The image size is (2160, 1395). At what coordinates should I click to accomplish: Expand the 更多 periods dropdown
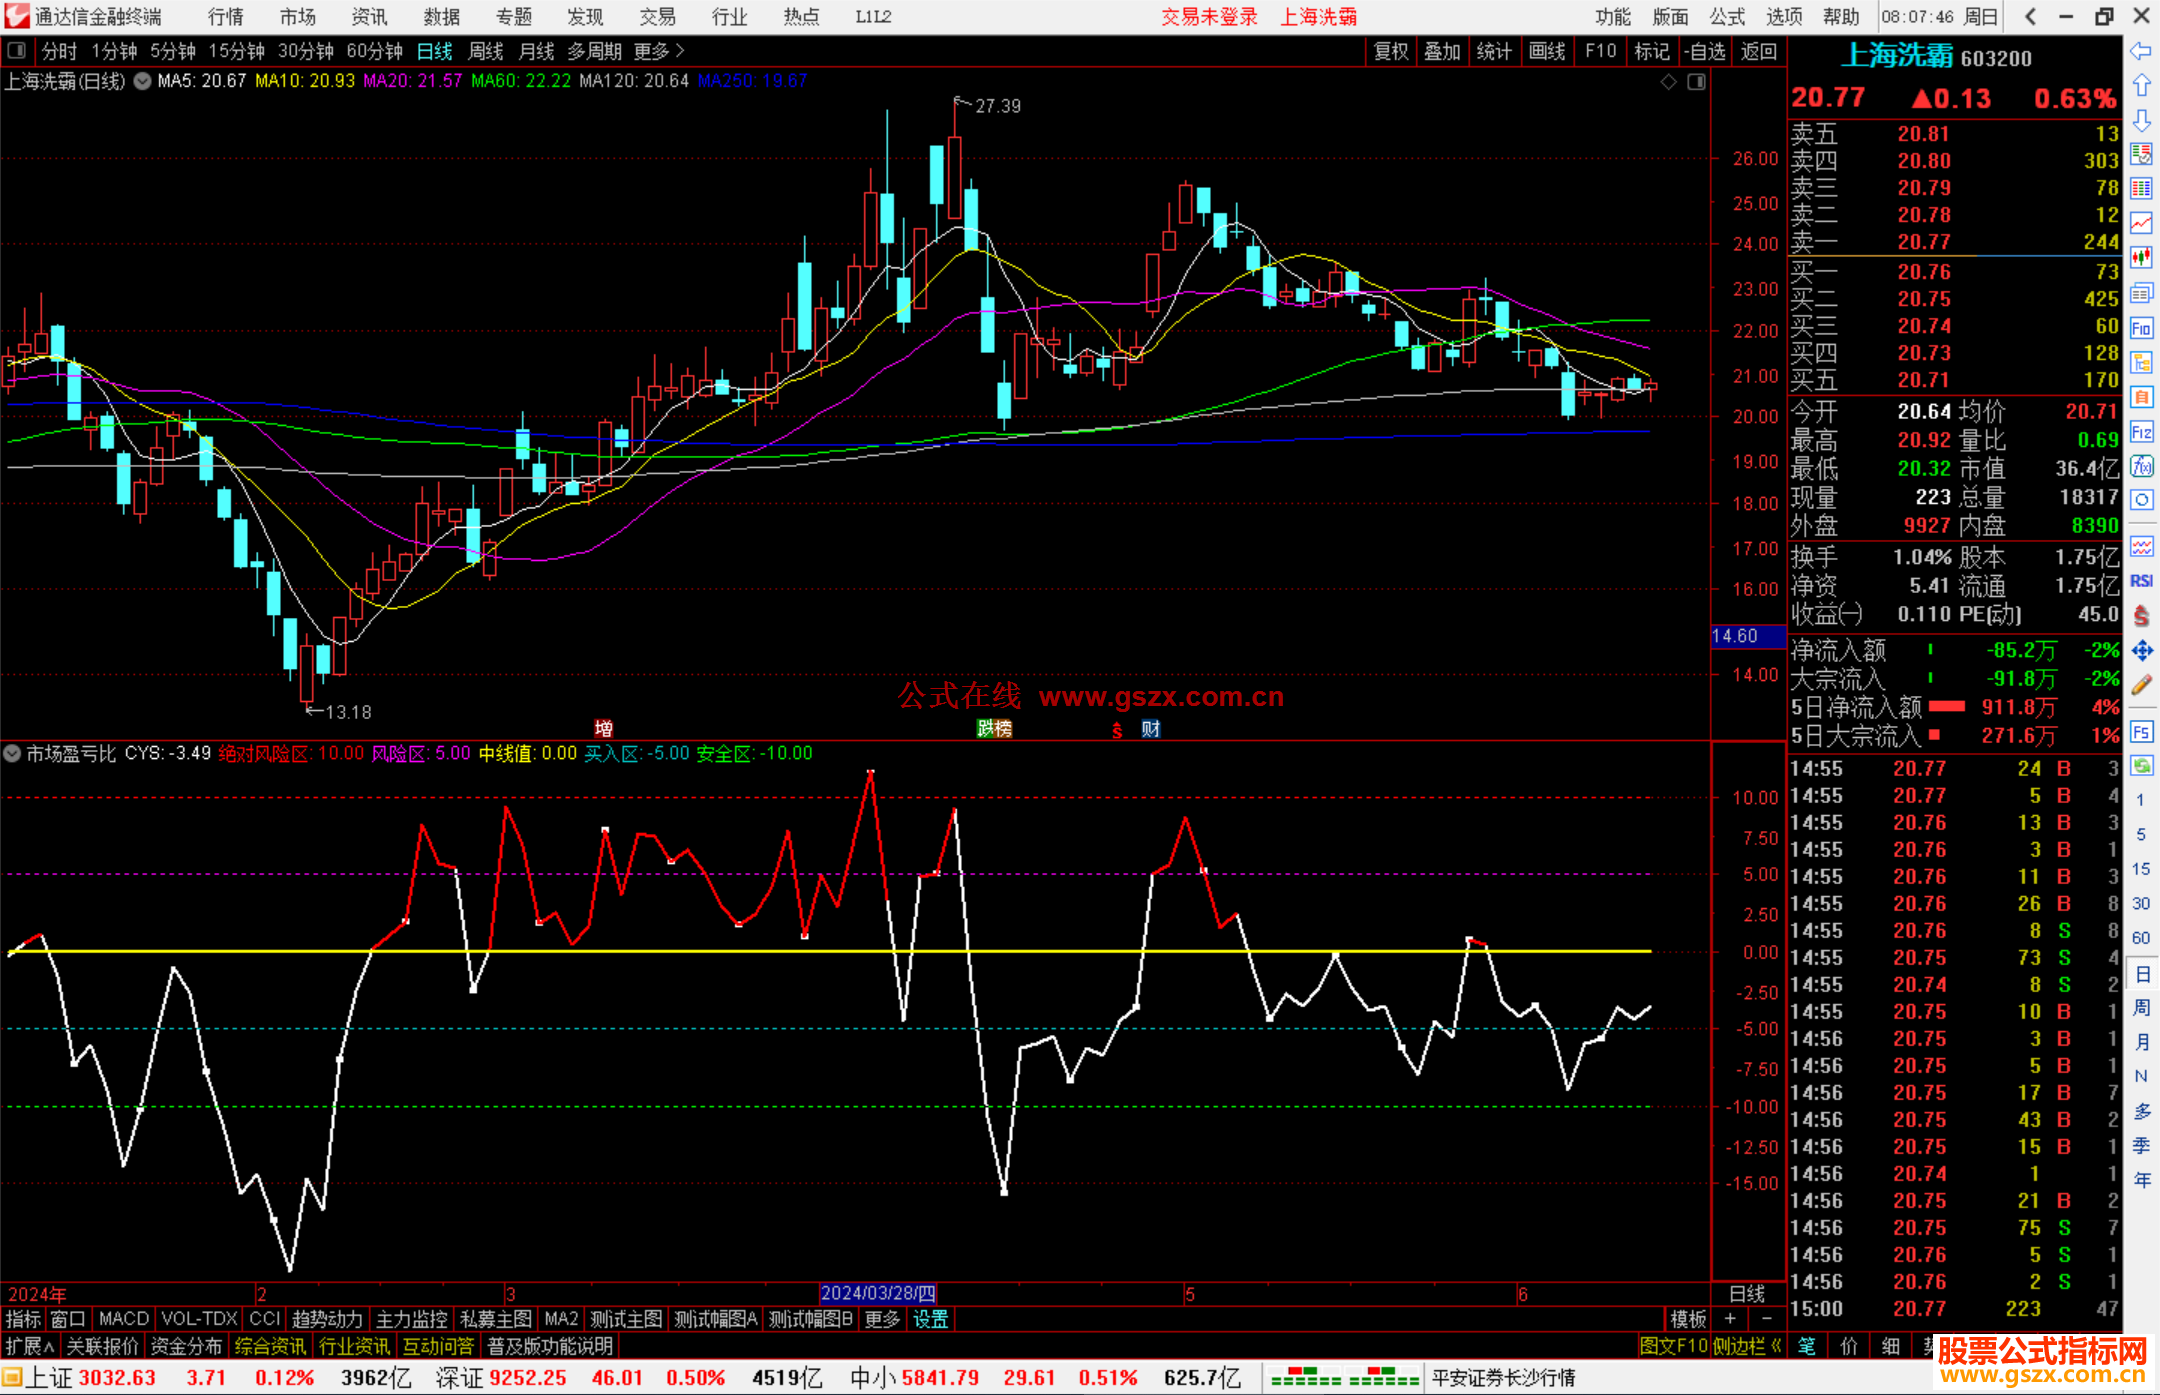click(659, 51)
